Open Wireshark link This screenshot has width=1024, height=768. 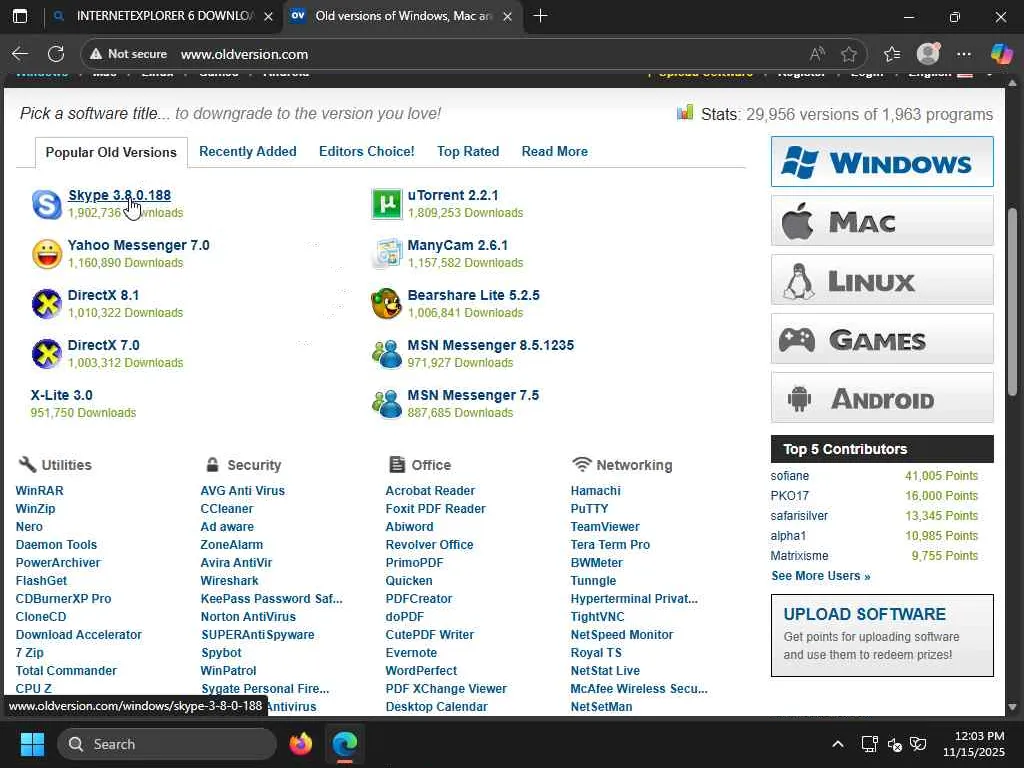tap(229, 581)
